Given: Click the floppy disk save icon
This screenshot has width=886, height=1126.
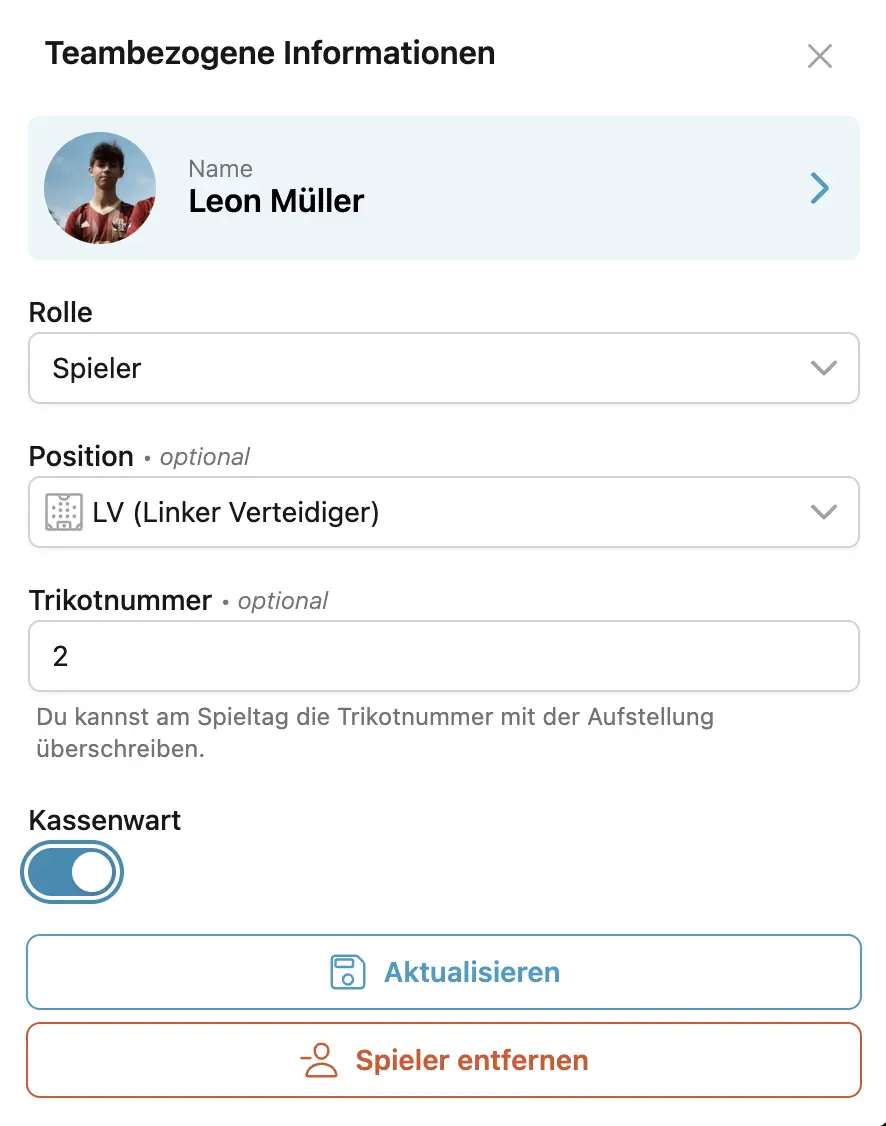Looking at the screenshot, I should (348, 972).
